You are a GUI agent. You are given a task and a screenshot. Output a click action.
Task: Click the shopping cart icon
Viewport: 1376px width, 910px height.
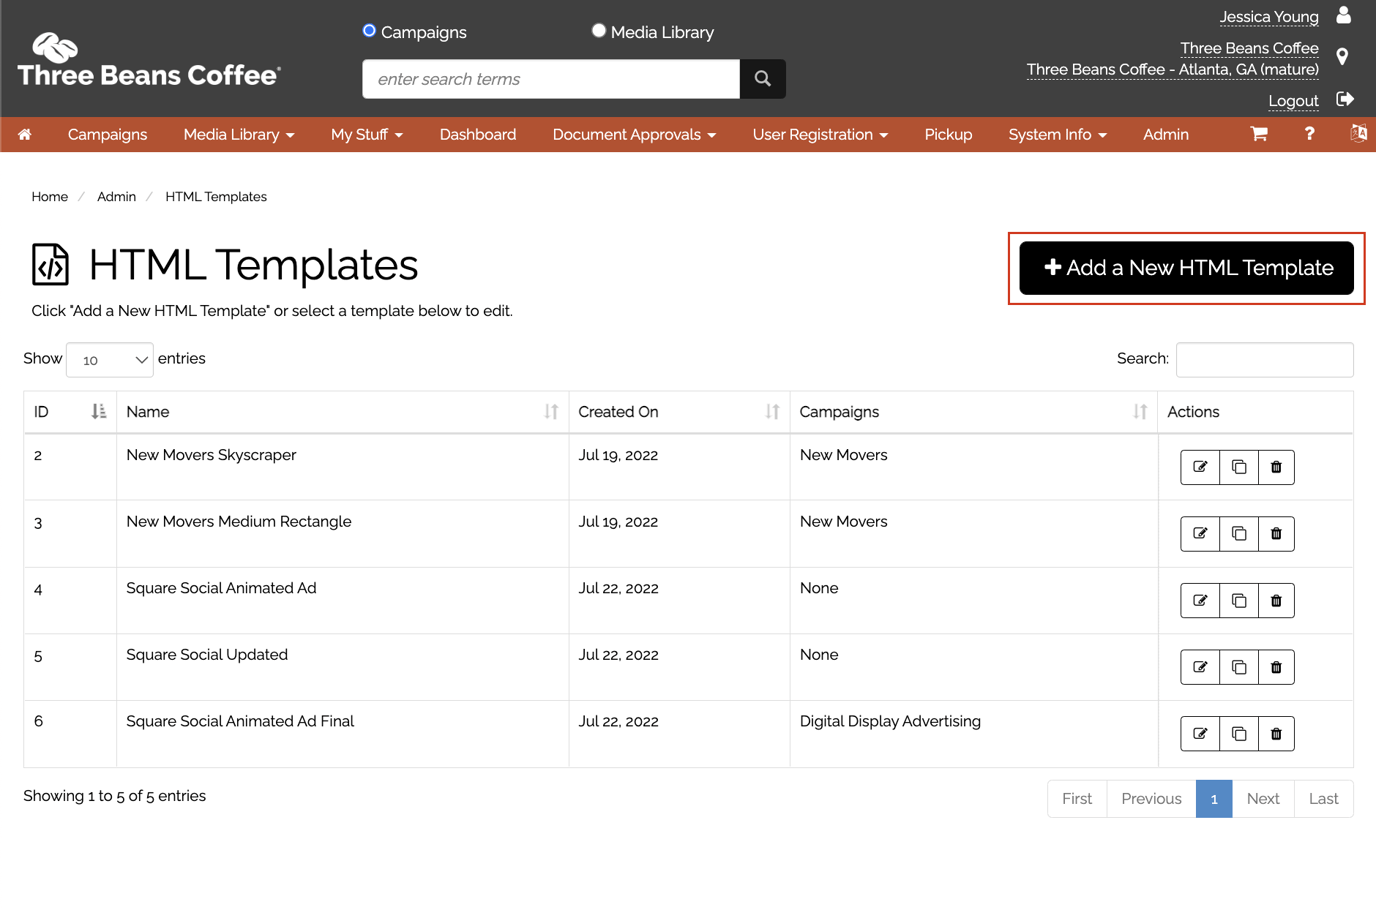[x=1258, y=133]
